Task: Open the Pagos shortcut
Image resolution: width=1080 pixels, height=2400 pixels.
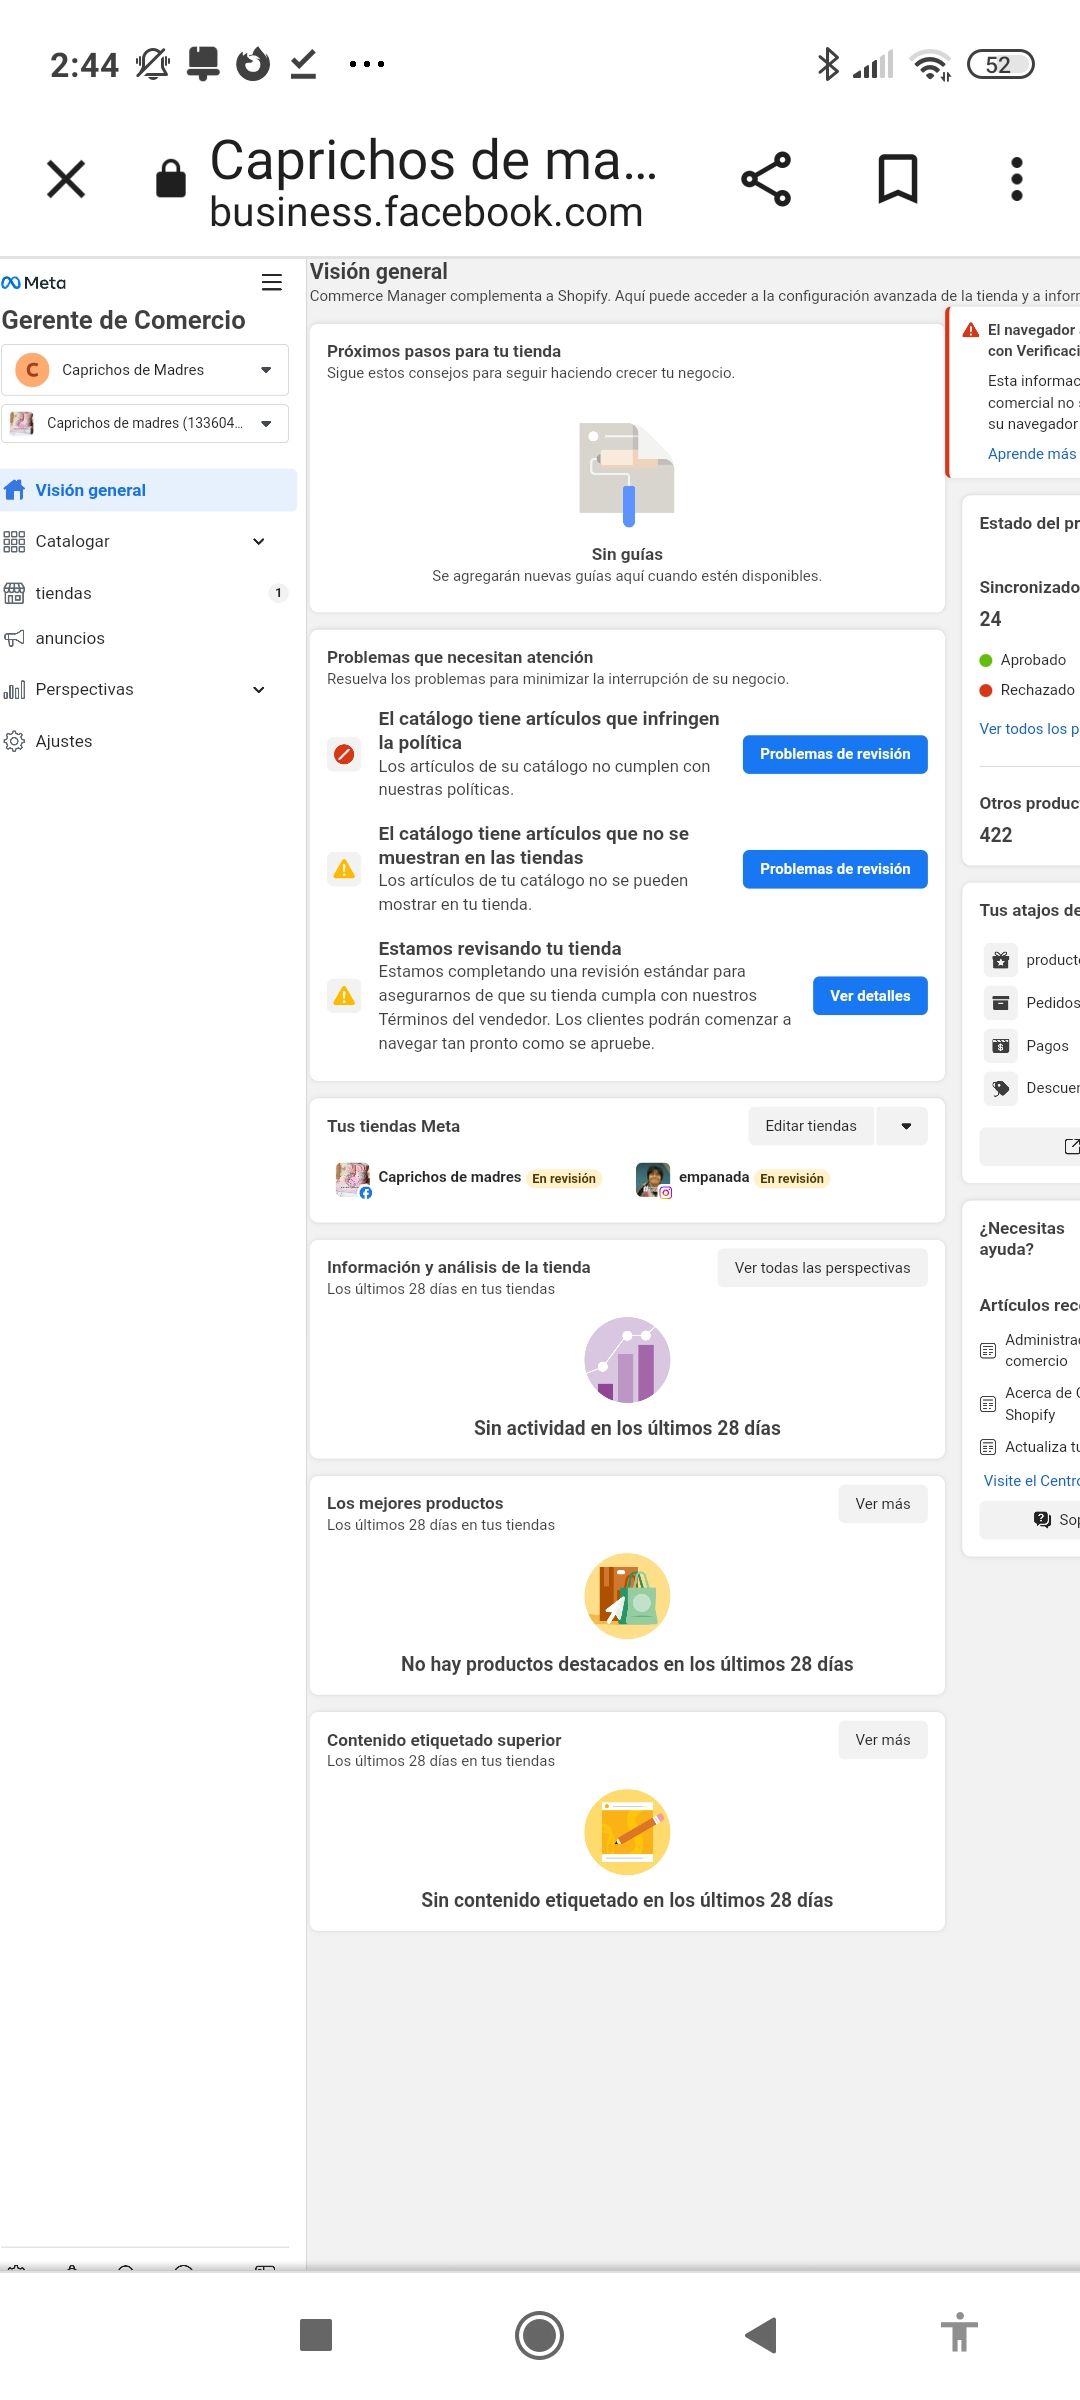Action: coord(1027,1046)
